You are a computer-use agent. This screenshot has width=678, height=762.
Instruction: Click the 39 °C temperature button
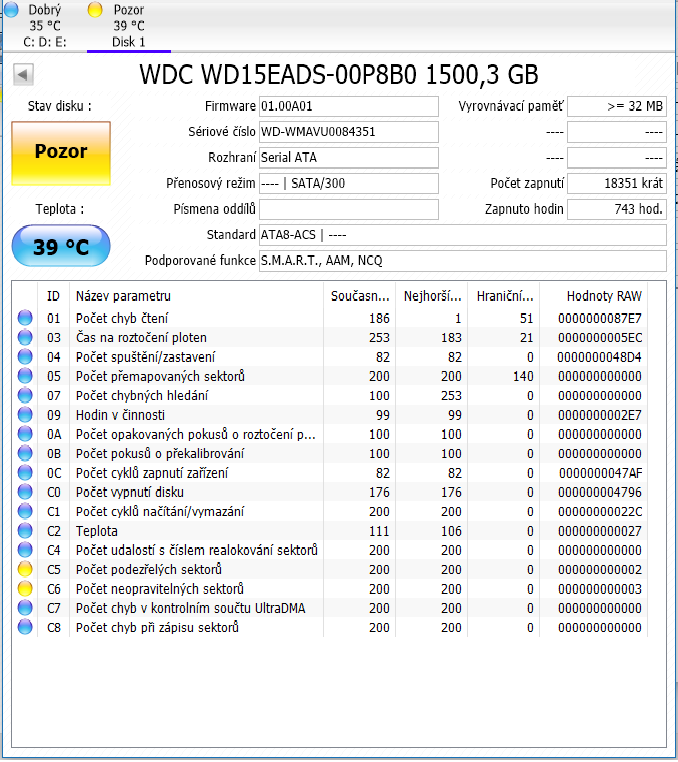coord(61,246)
